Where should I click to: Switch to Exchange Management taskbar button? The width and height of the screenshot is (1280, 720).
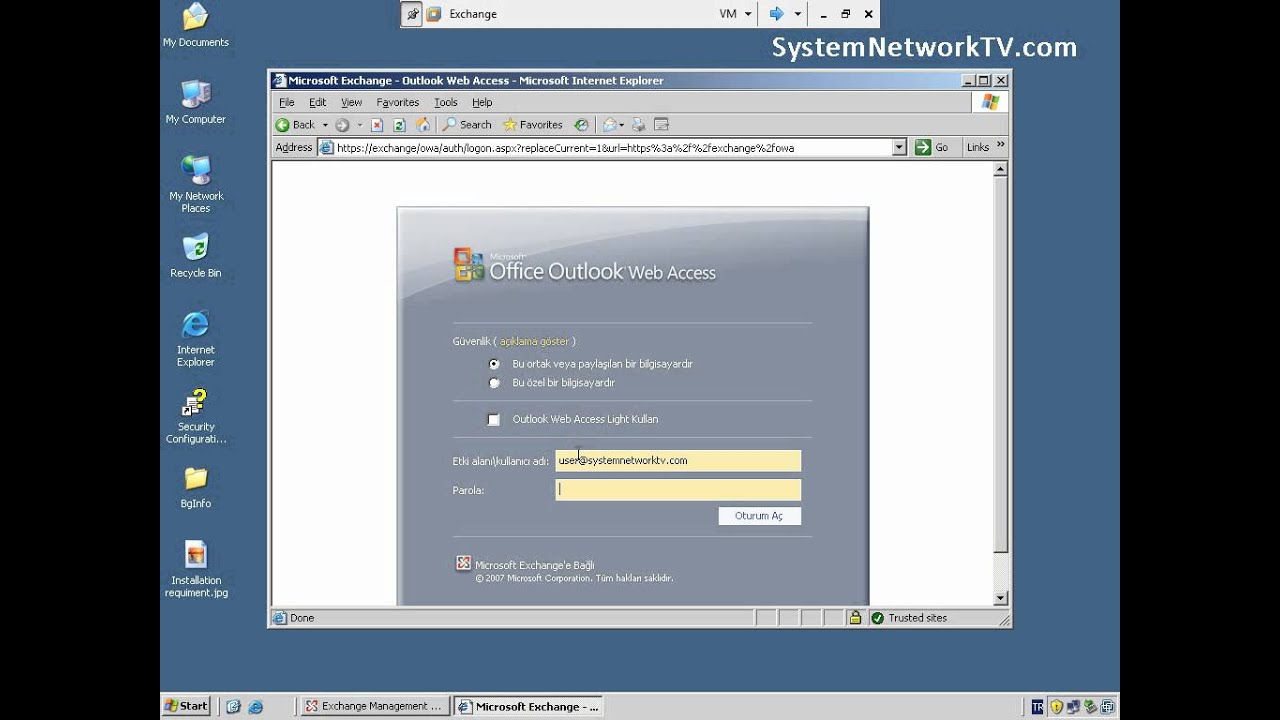tap(374, 706)
